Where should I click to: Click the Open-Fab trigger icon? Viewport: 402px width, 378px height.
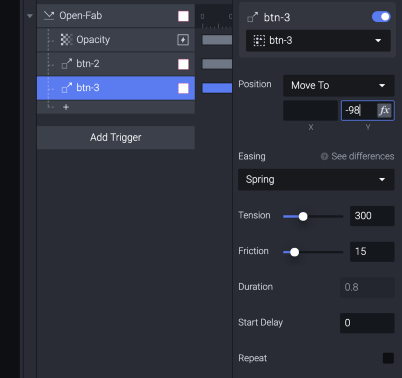[49, 15]
